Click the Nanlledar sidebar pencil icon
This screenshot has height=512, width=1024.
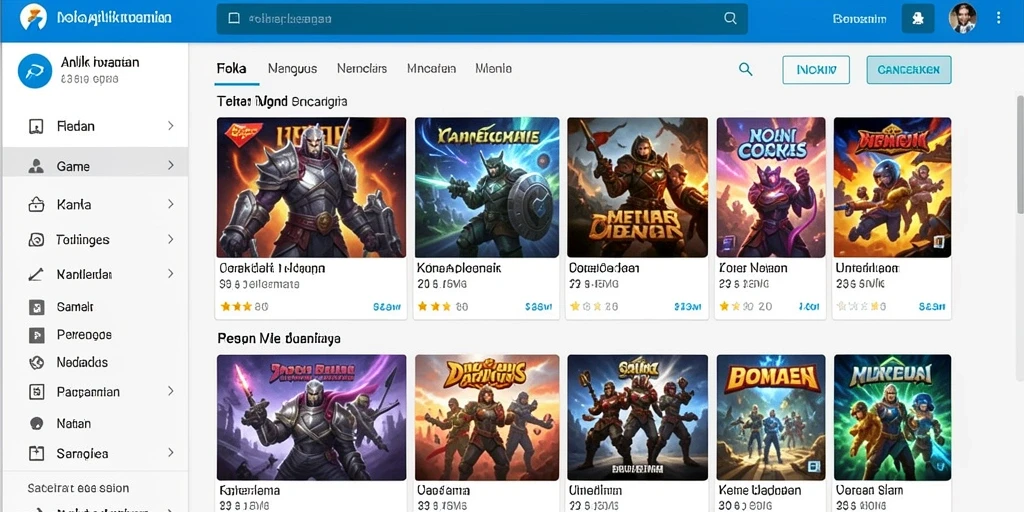point(36,274)
